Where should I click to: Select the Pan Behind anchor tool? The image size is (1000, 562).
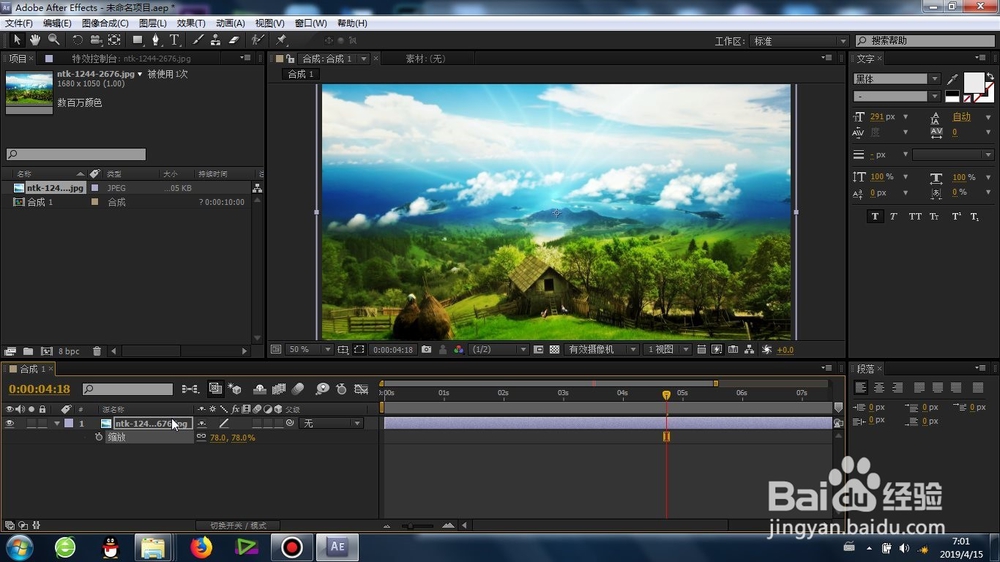coord(114,40)
